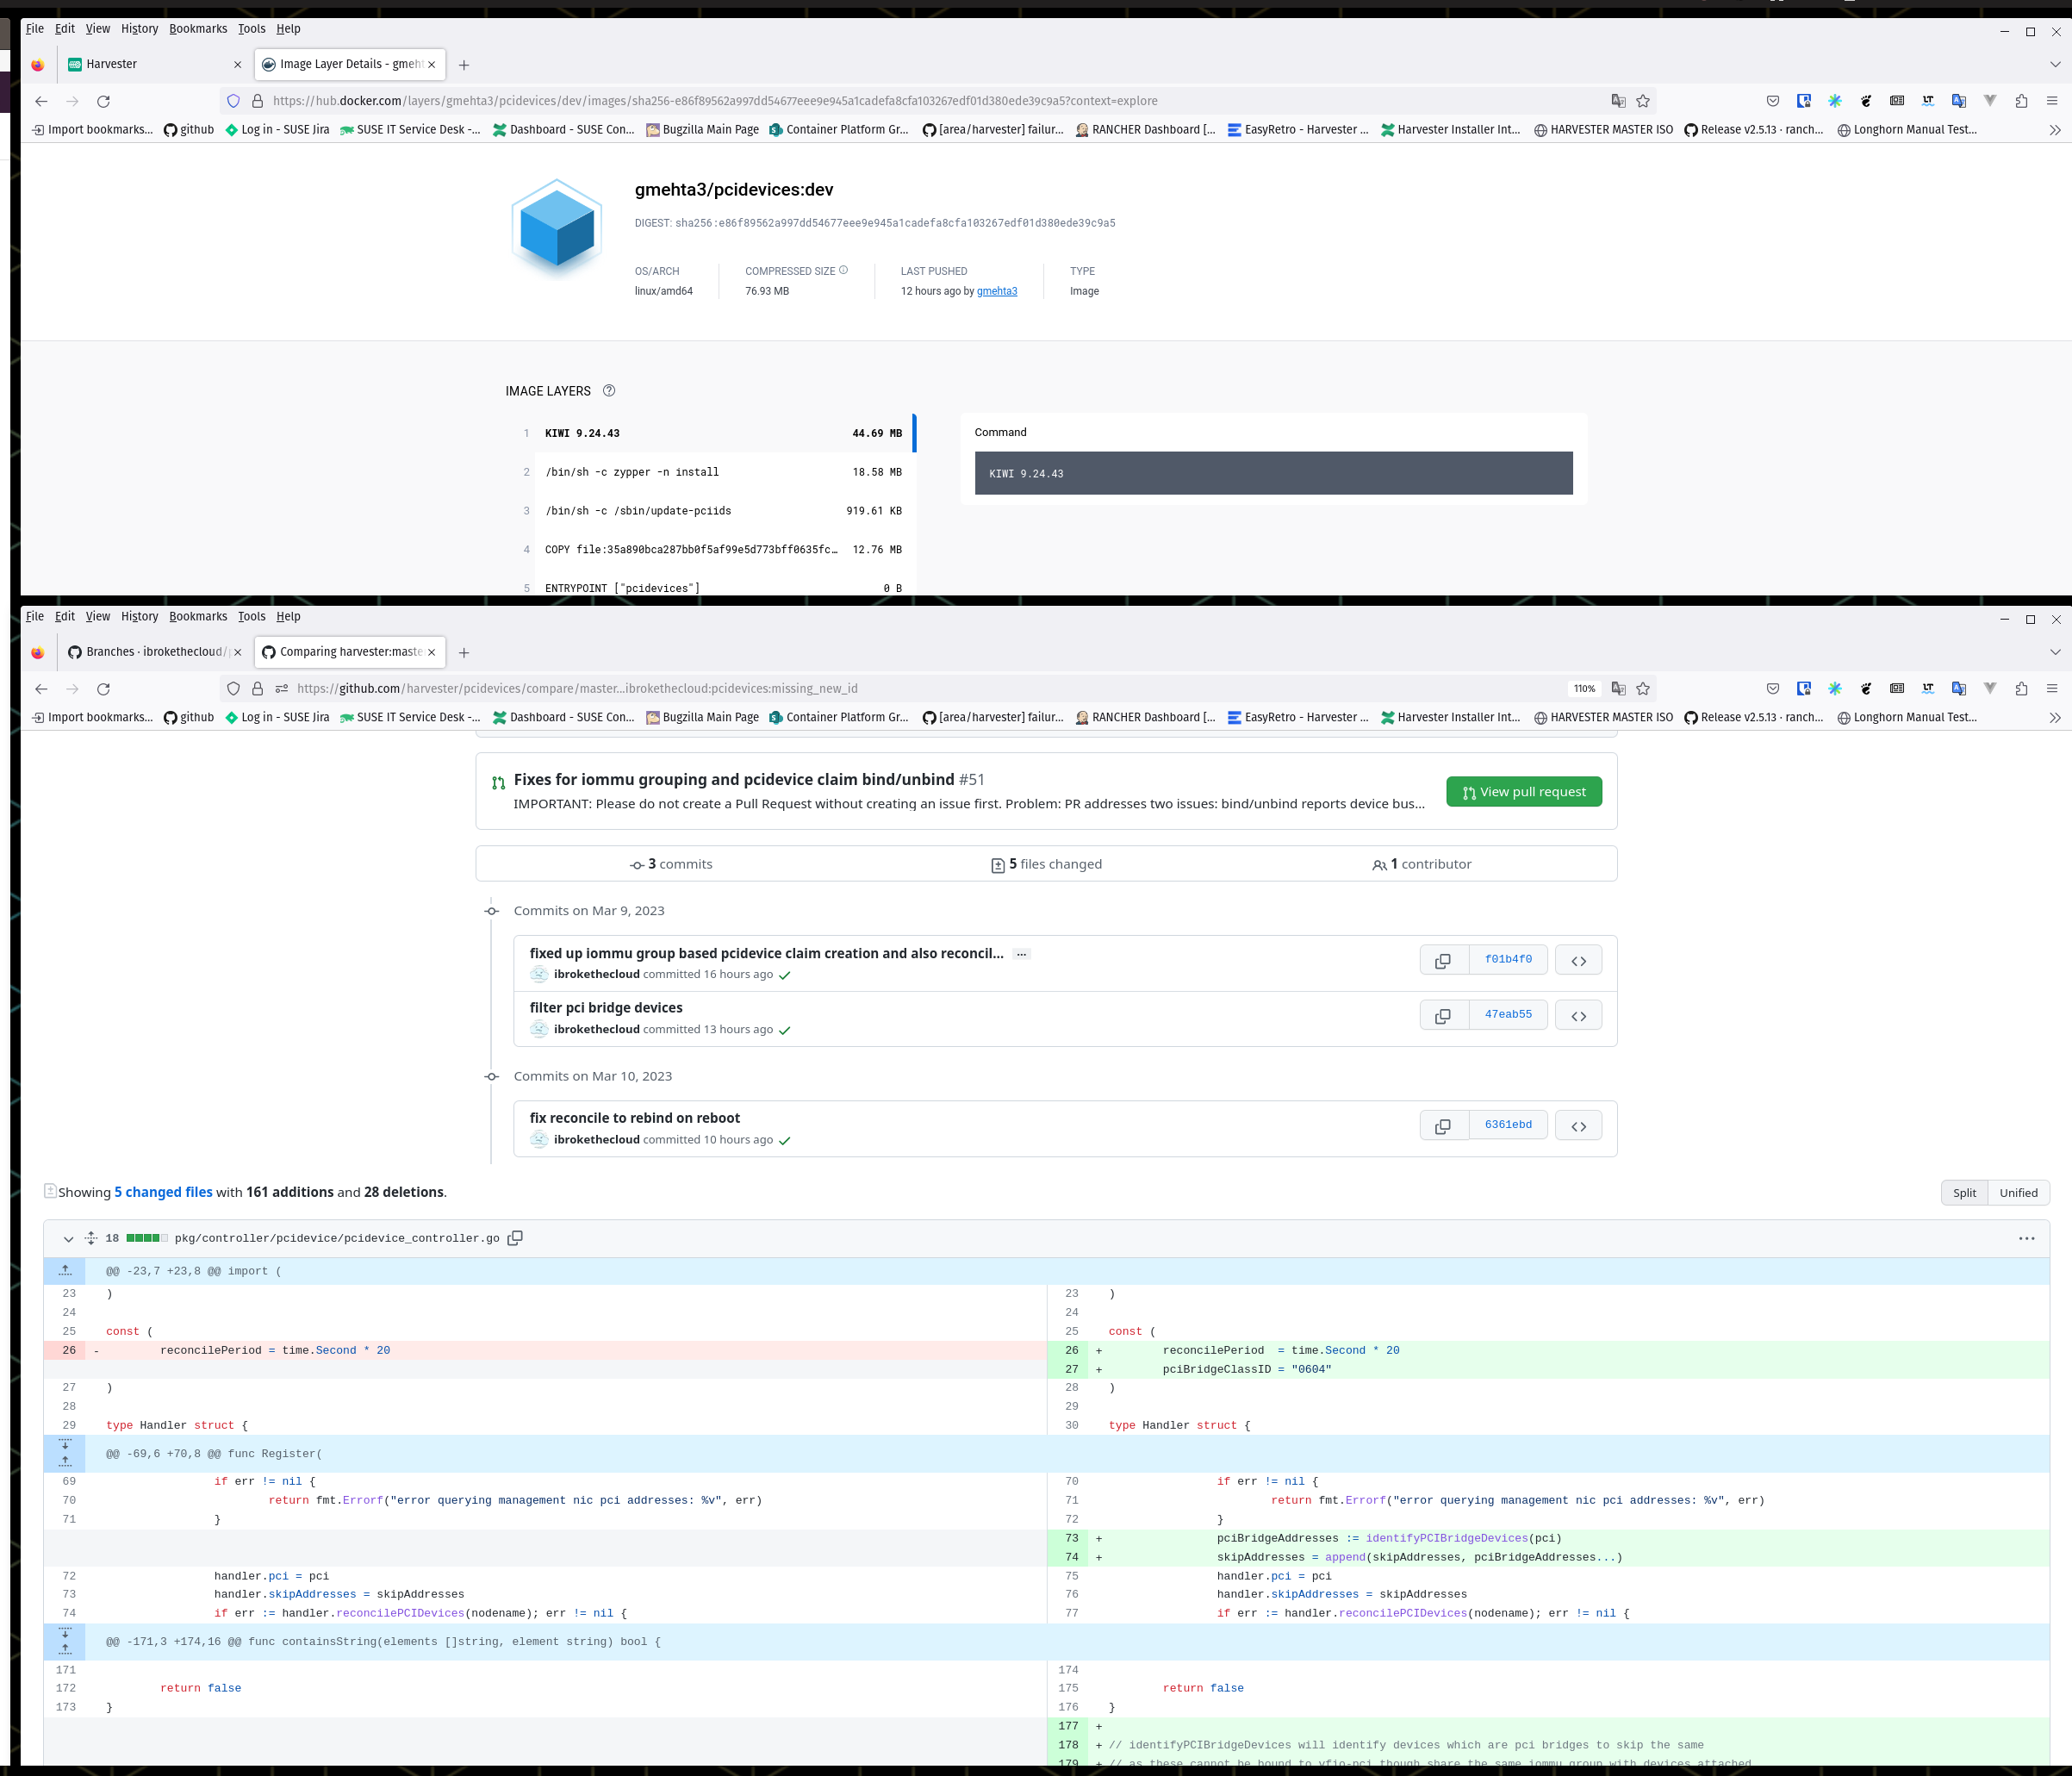The height and width of the screenshot is (1776, 2072).
Task: Click reload button in GitHub browser window
Action: click(x=103, y=689)
